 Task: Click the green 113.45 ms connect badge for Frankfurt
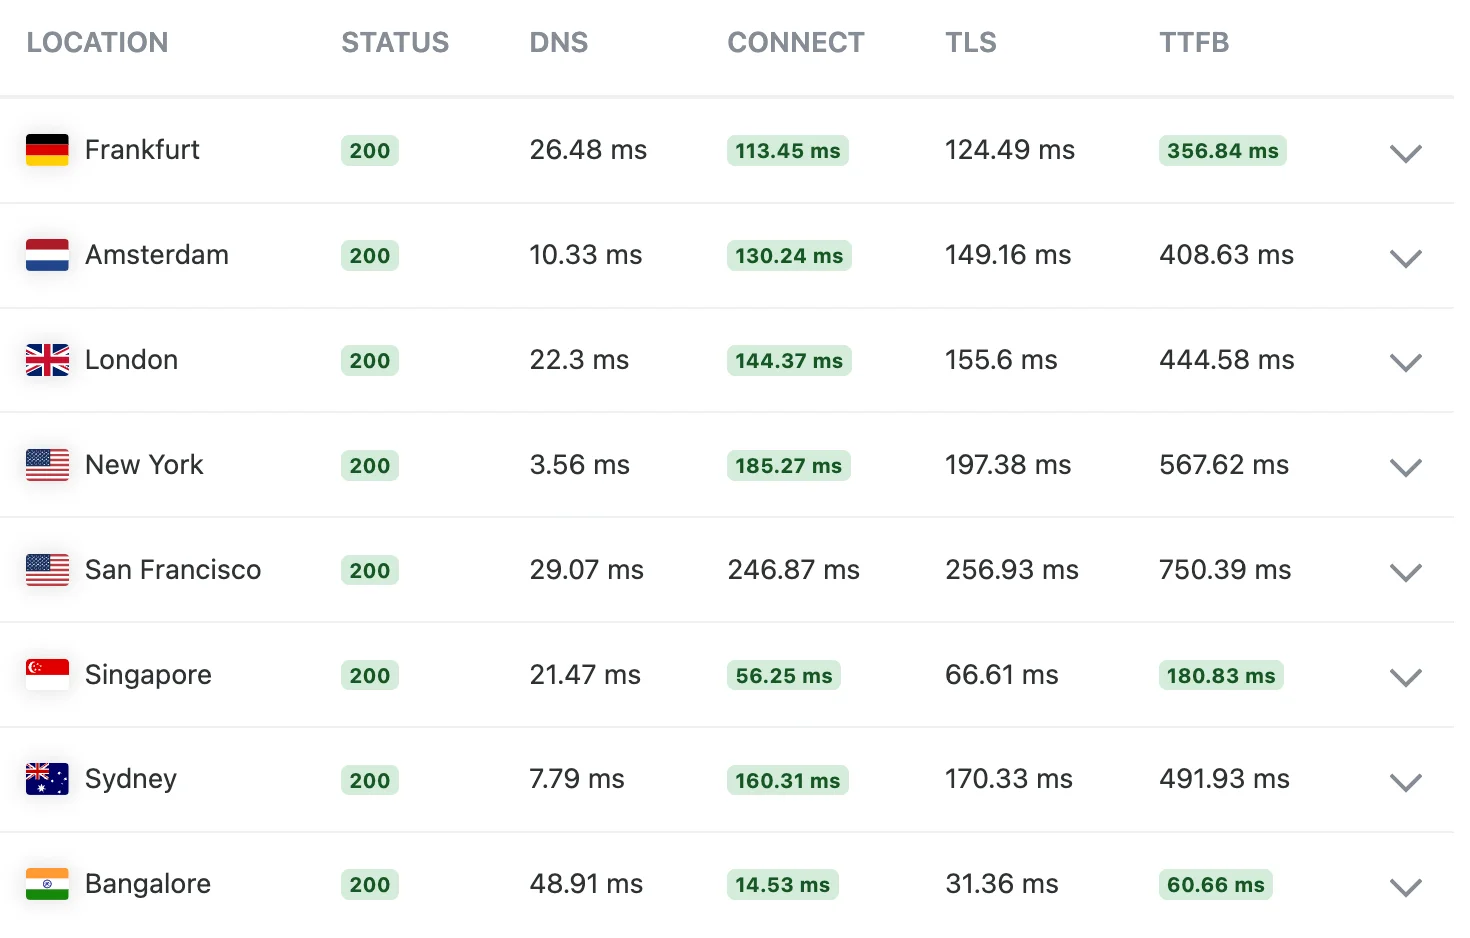click(787, 150)
